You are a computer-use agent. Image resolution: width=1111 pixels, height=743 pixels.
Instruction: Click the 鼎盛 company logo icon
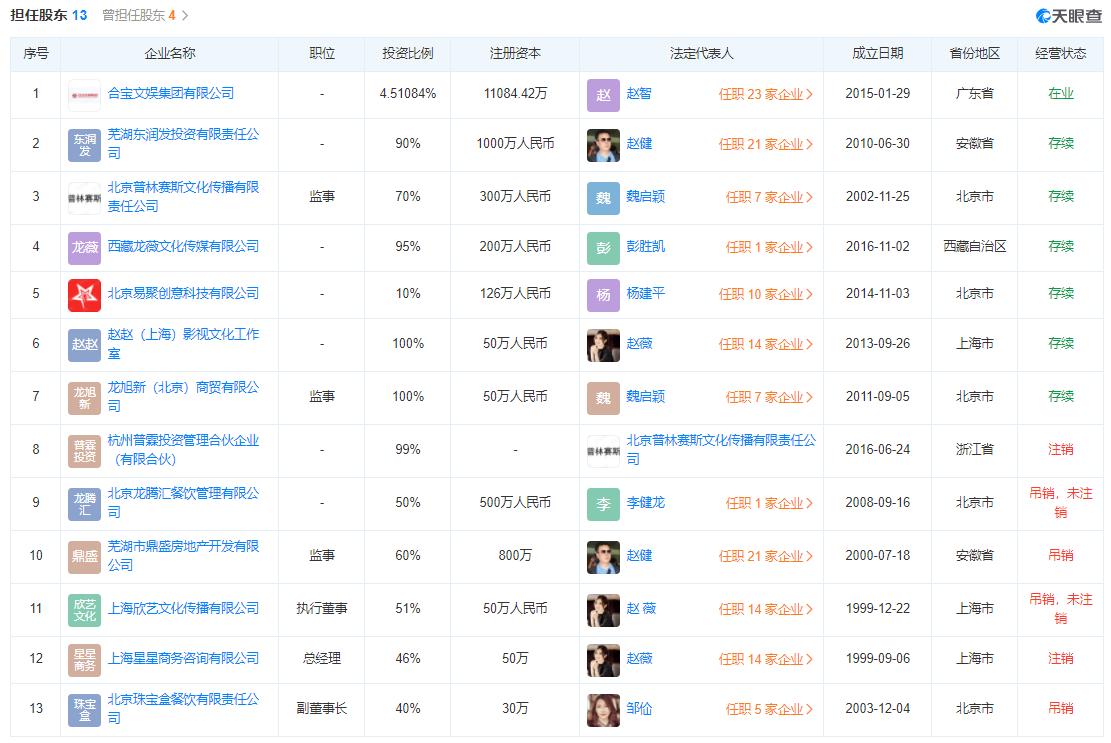click(84, 557)
